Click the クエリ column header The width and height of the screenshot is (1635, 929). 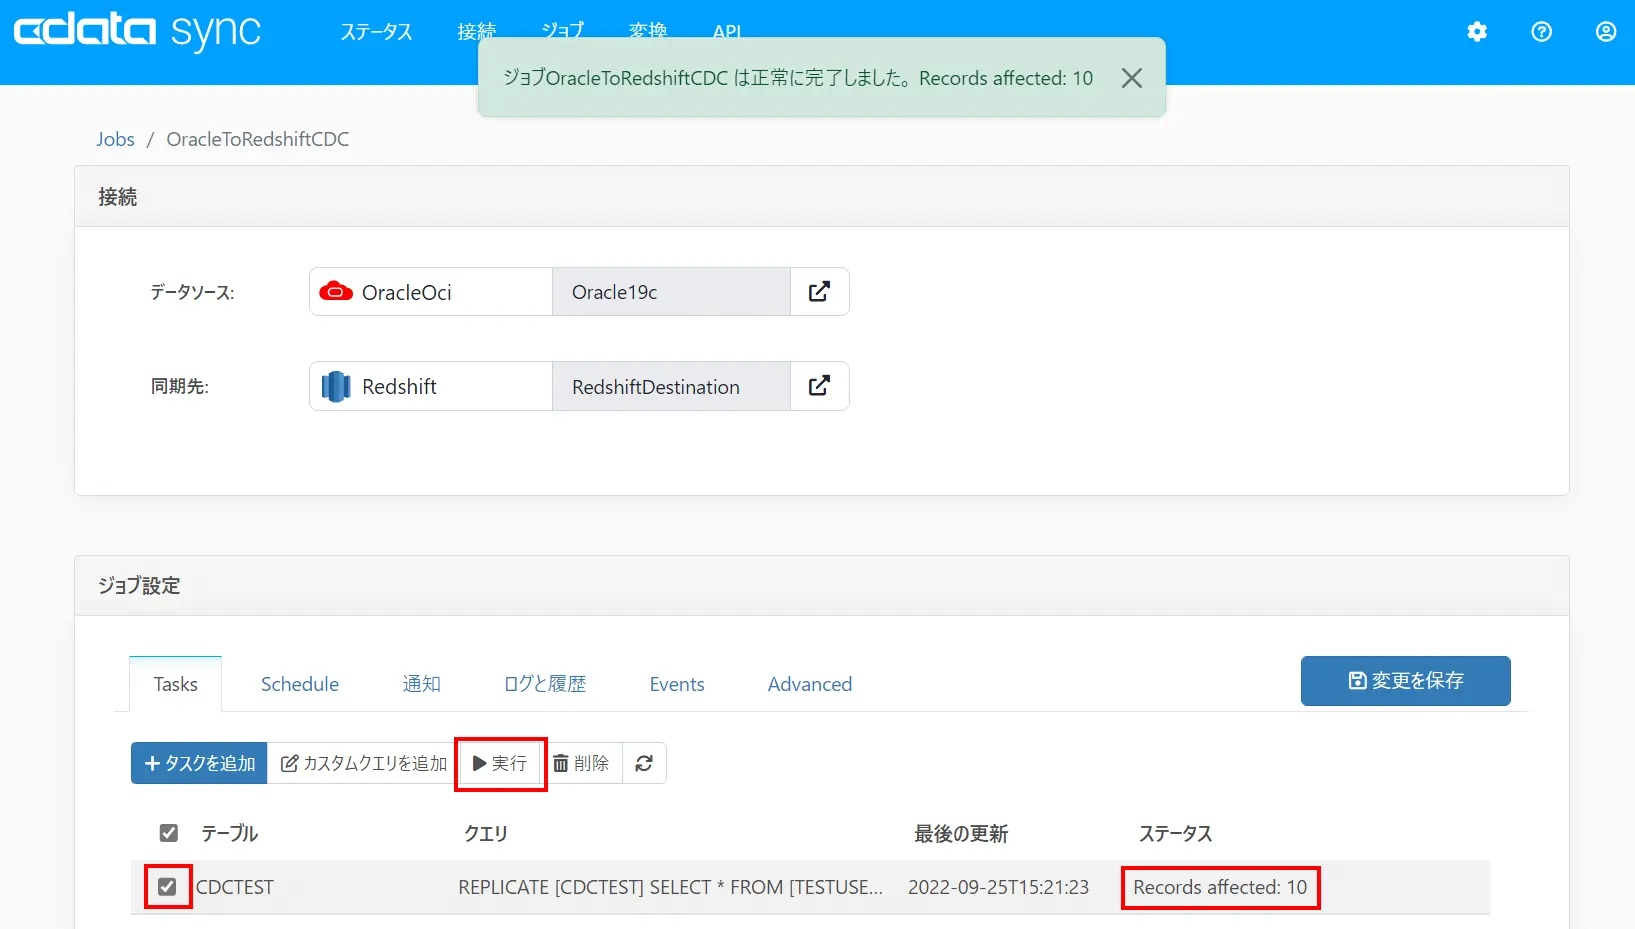click(486, 833)
